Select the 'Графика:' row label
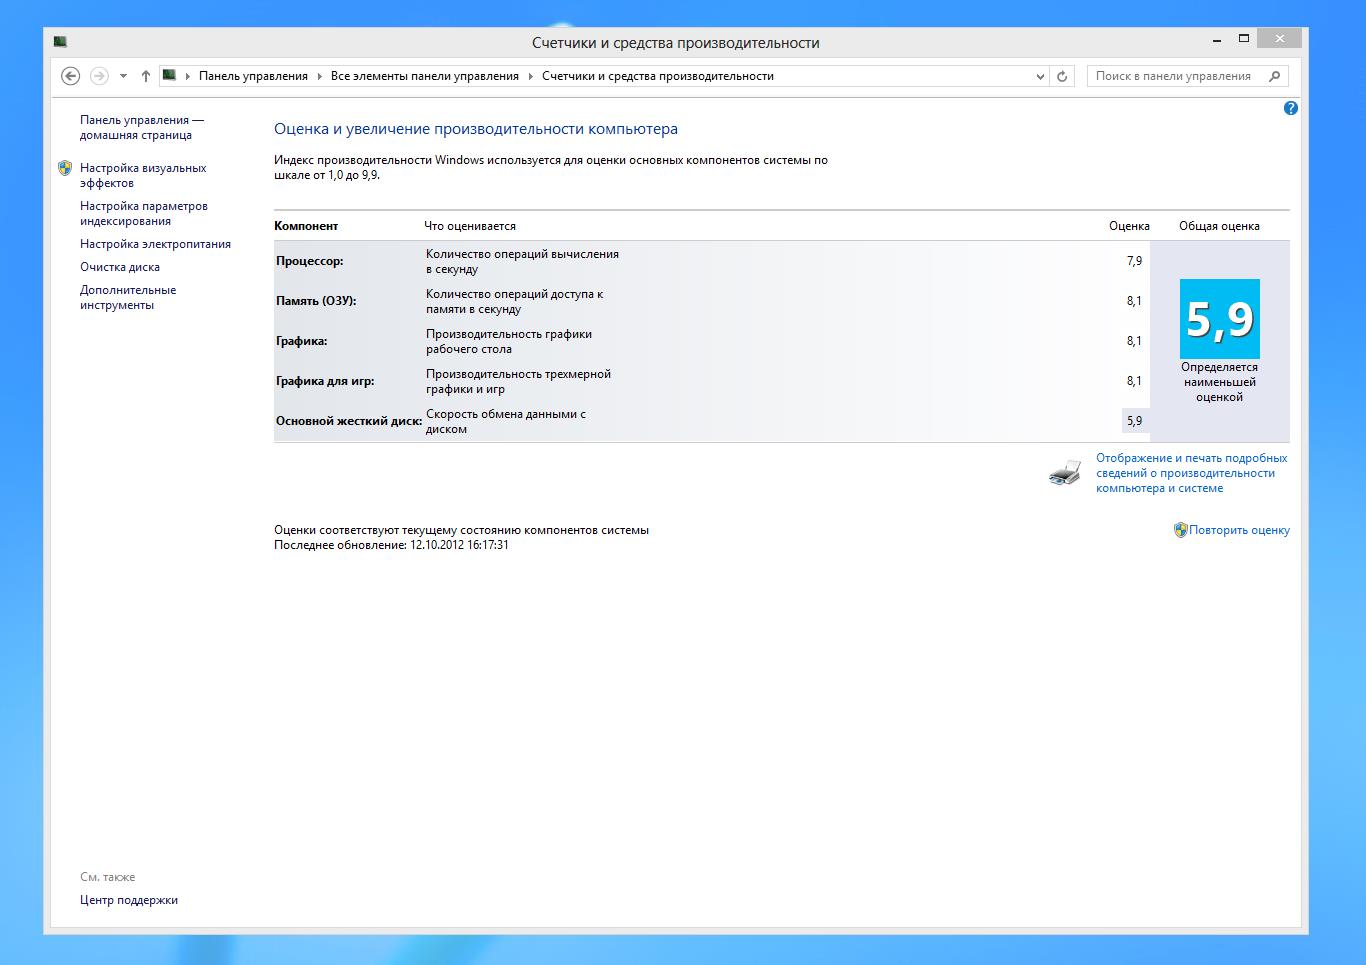This screenshot has height=965, width=1366. (301, 341)
